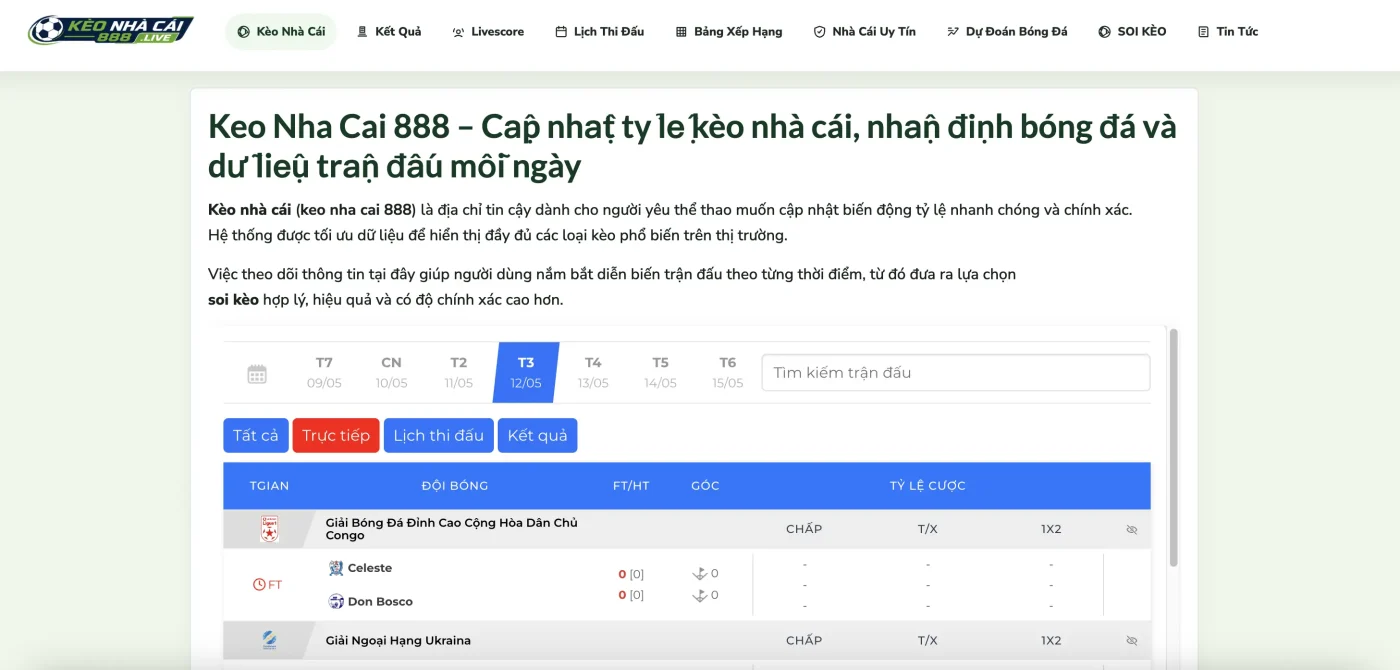Click the corner flag icon for Celeste
The height and width of the screenshot is (670, 1400).
(700, 573)
